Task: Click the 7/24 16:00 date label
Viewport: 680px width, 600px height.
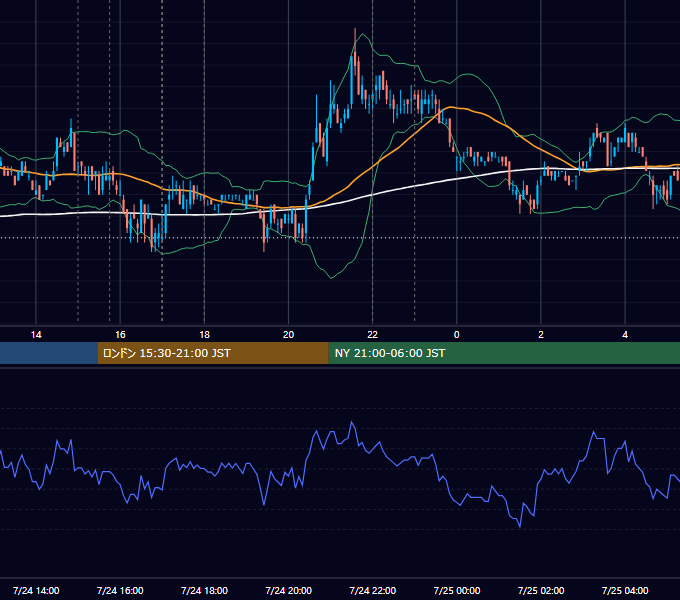Action: click(120, 590)
